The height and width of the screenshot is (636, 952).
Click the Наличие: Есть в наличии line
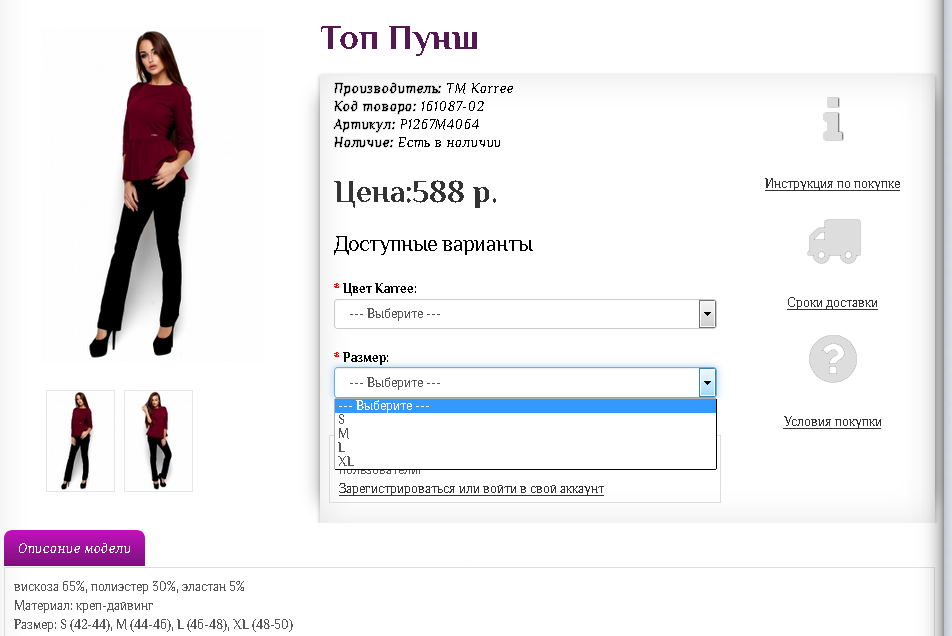tap(417, 143)
